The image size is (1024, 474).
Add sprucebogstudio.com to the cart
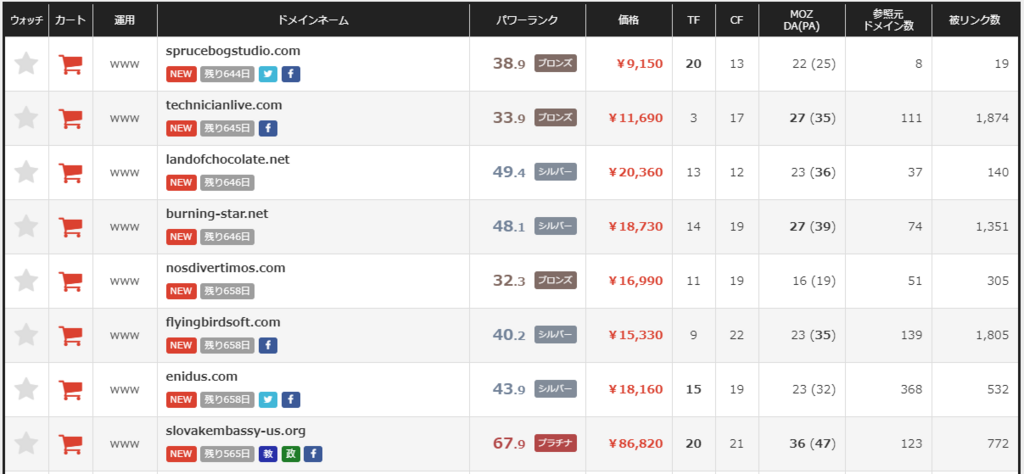71,64
